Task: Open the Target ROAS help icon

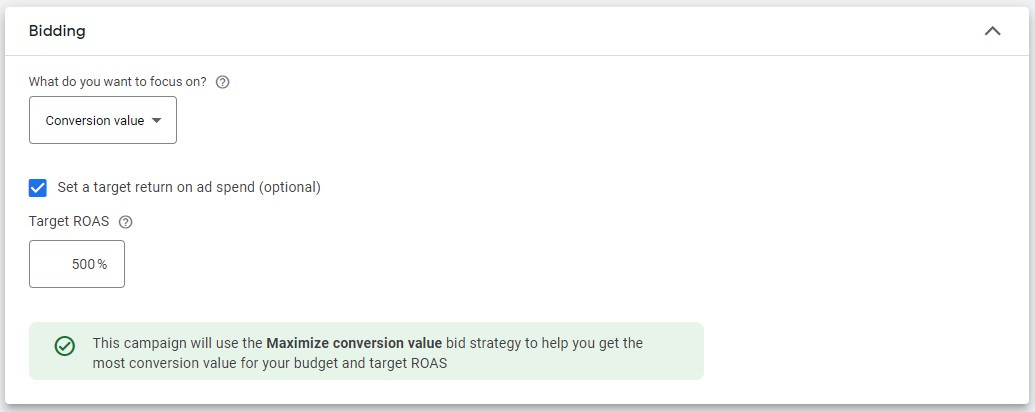Action: [x=125, y=223]
